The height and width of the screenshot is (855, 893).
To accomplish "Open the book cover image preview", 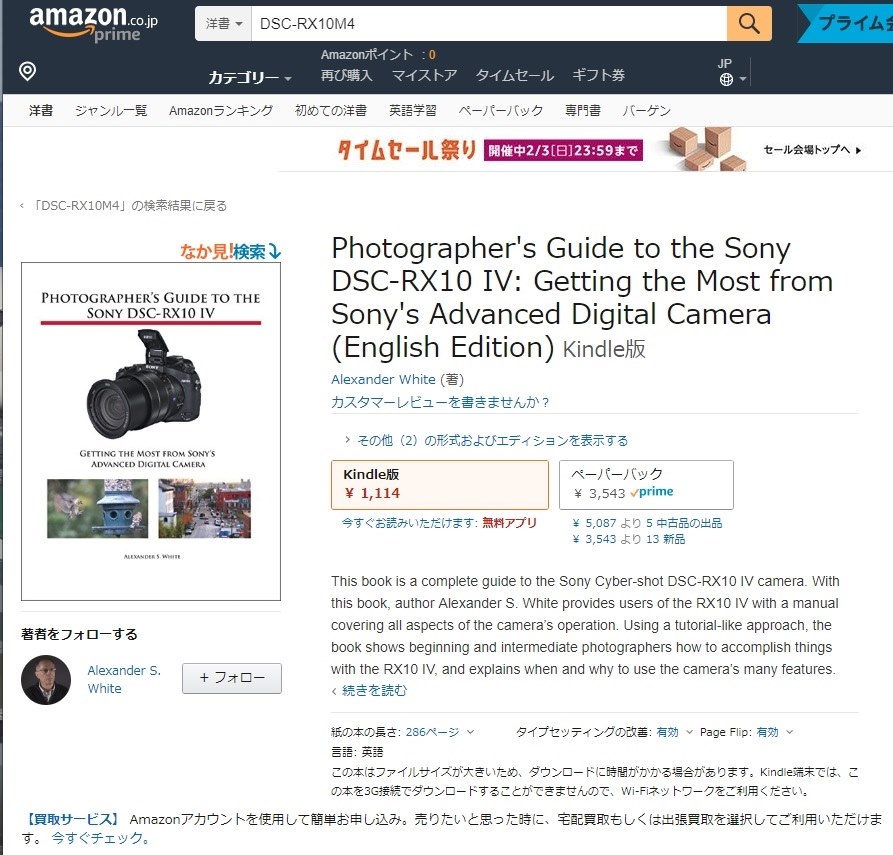I will point(151,431).
